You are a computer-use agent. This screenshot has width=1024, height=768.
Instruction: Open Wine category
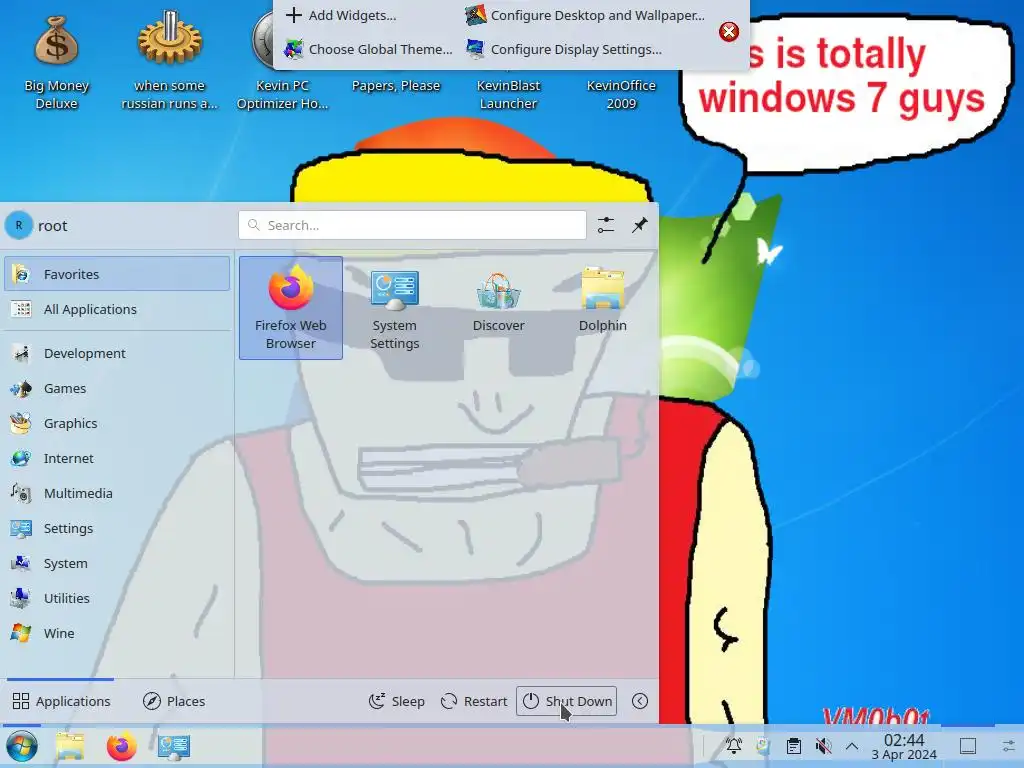click(117, 633)
